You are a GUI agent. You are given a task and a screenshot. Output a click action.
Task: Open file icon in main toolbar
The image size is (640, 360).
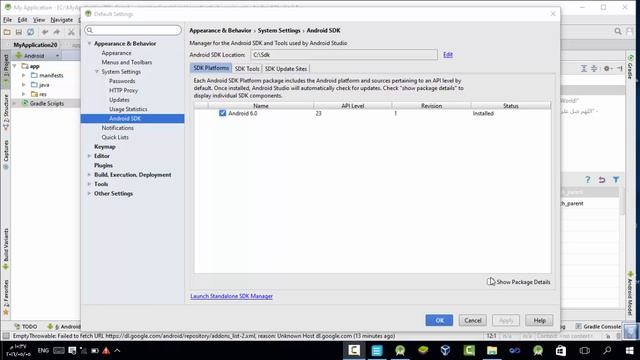click(7, 32)
